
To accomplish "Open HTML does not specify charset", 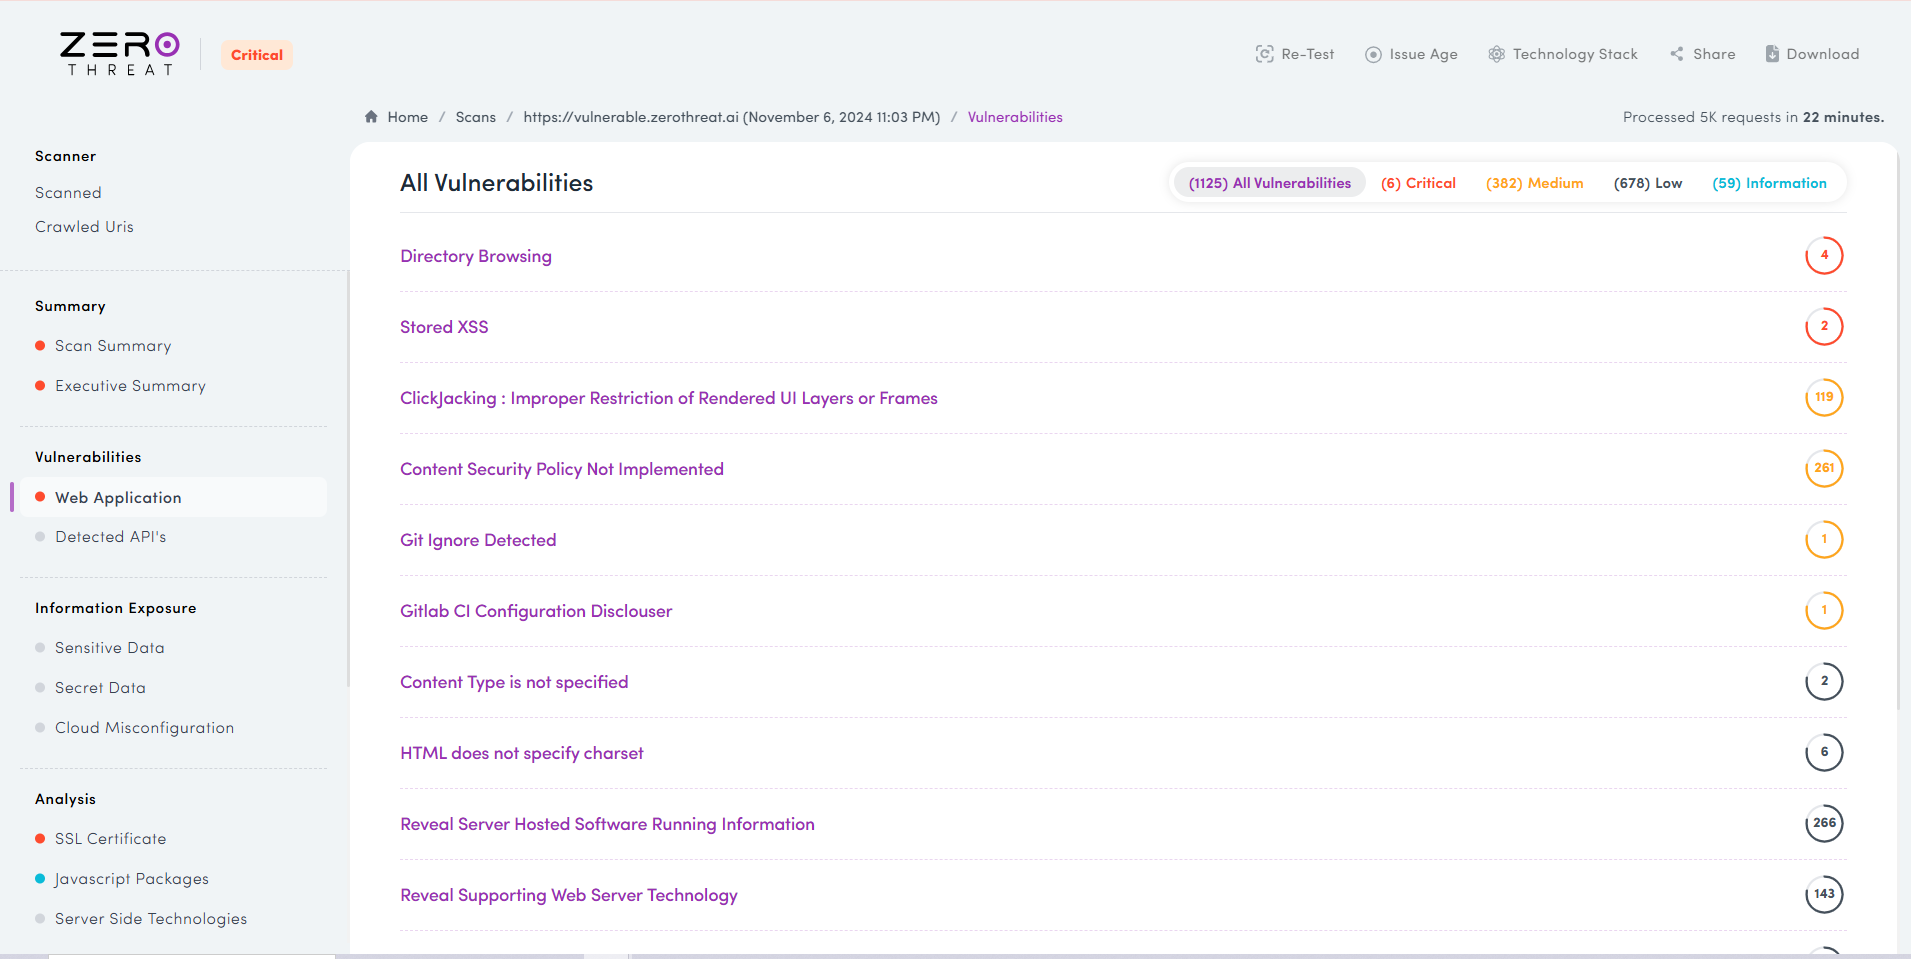I will click(521, 753).
